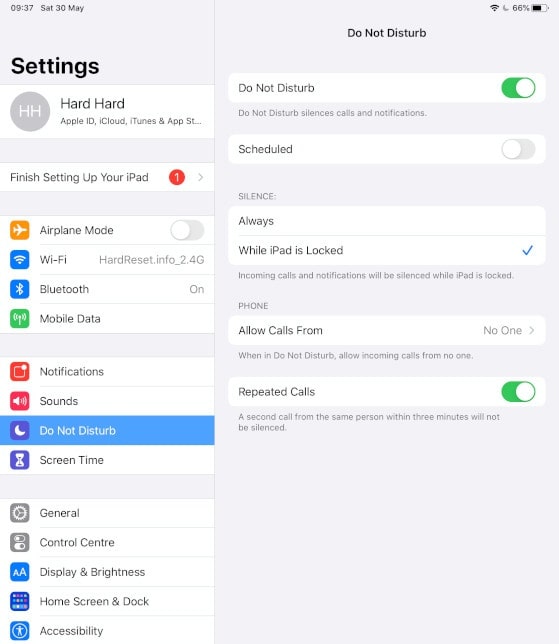Open Finish Setting Up Your iPad chevron
Image resolution: width=559 pixels, height=644 pixels.
[200, 177]
